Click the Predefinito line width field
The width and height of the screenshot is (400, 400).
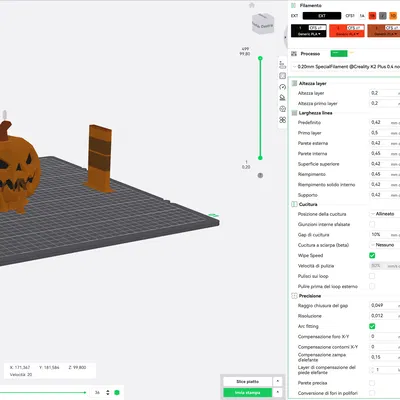(385, 122)
